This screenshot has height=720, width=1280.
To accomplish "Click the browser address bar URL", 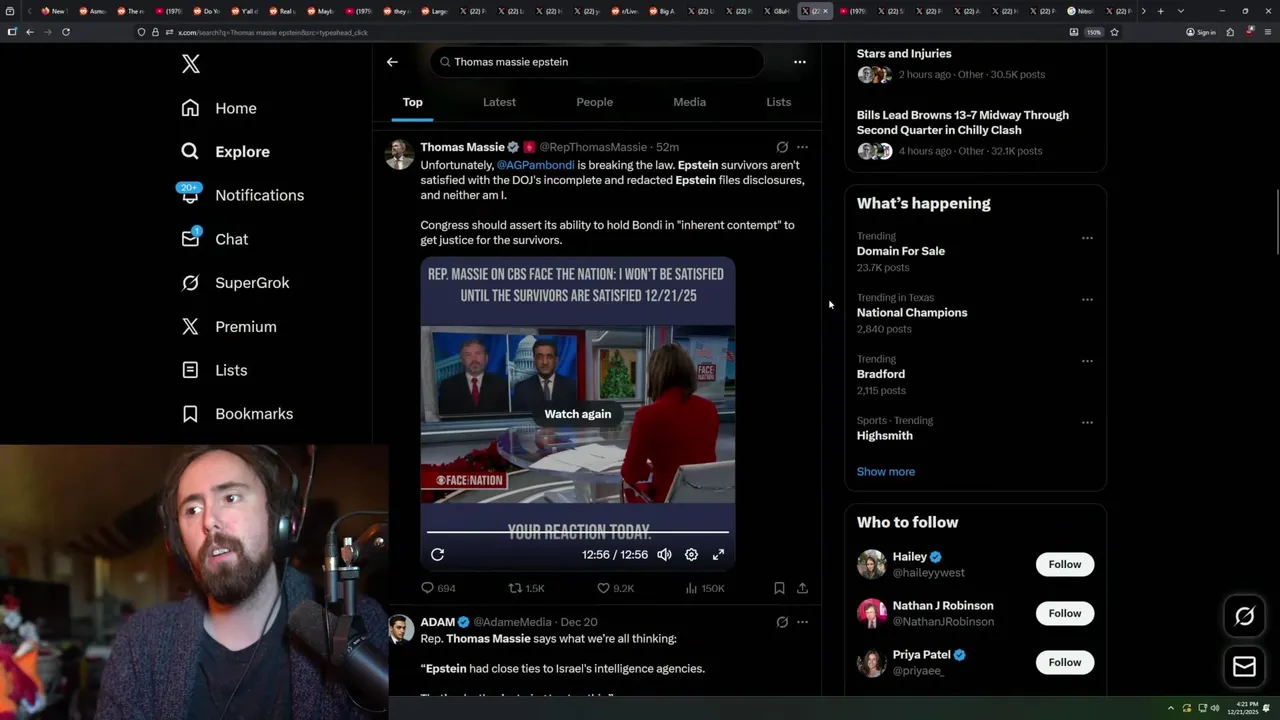I will tap(272, 32).
